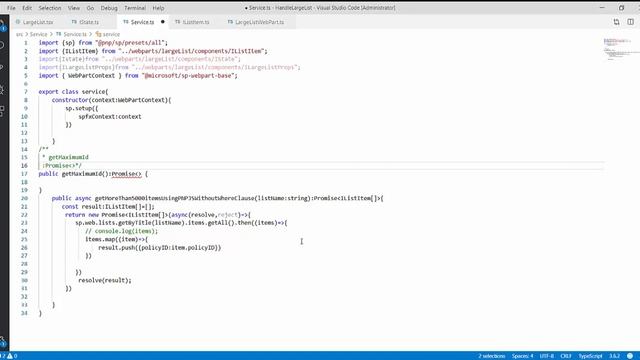Click the '@pnp/sp/presets/all' import string
The image size is (640, 360).
130,43
